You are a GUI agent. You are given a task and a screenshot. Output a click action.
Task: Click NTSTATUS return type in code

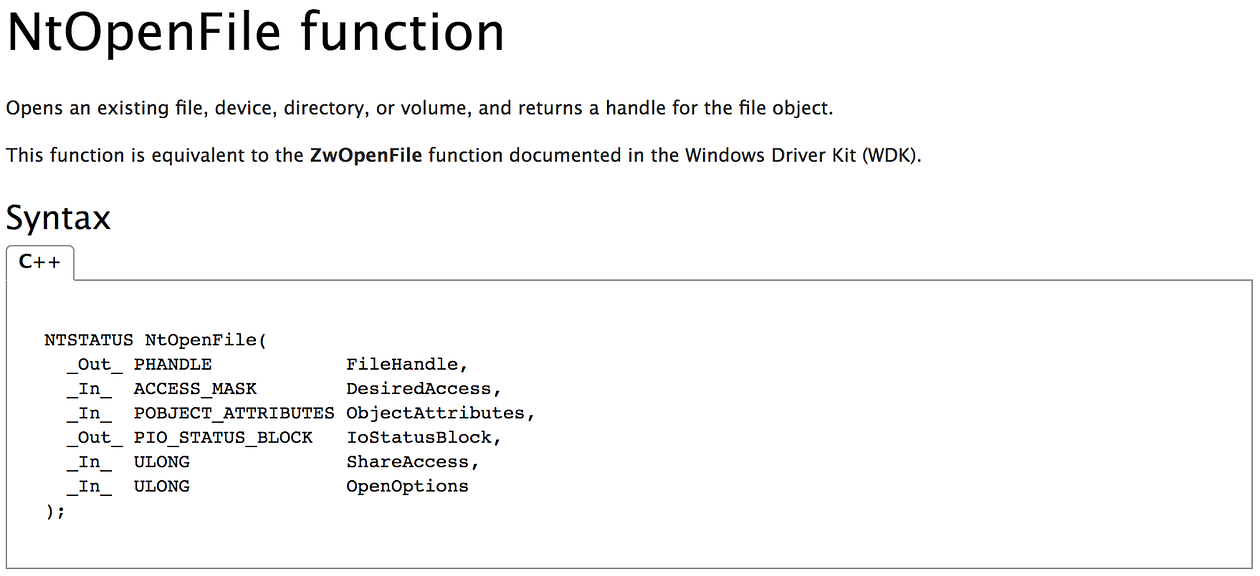point(89,340)
